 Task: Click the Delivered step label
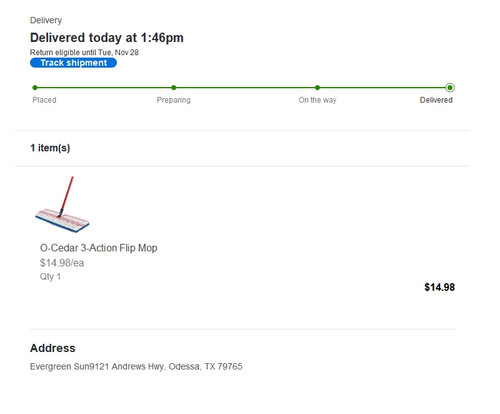(x=436, y=100)
